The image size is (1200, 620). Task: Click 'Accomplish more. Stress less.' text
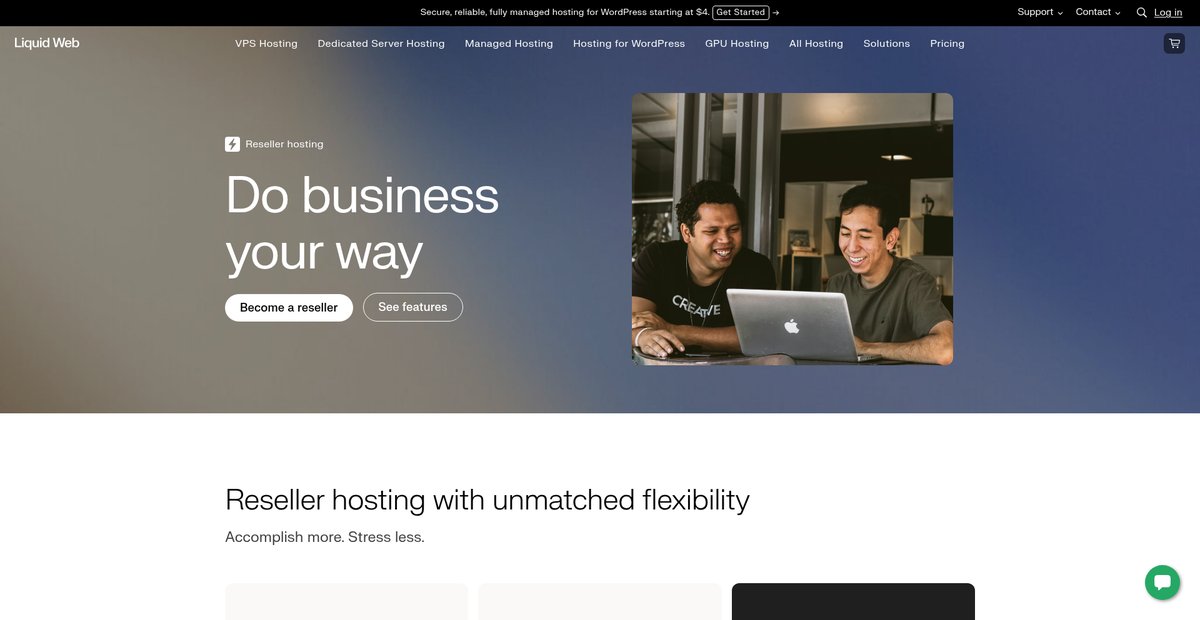click(x=325, y=537)
